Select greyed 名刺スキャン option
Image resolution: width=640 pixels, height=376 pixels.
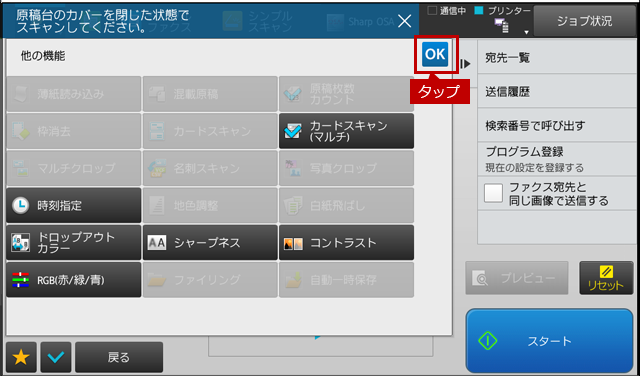pos(210,168)
